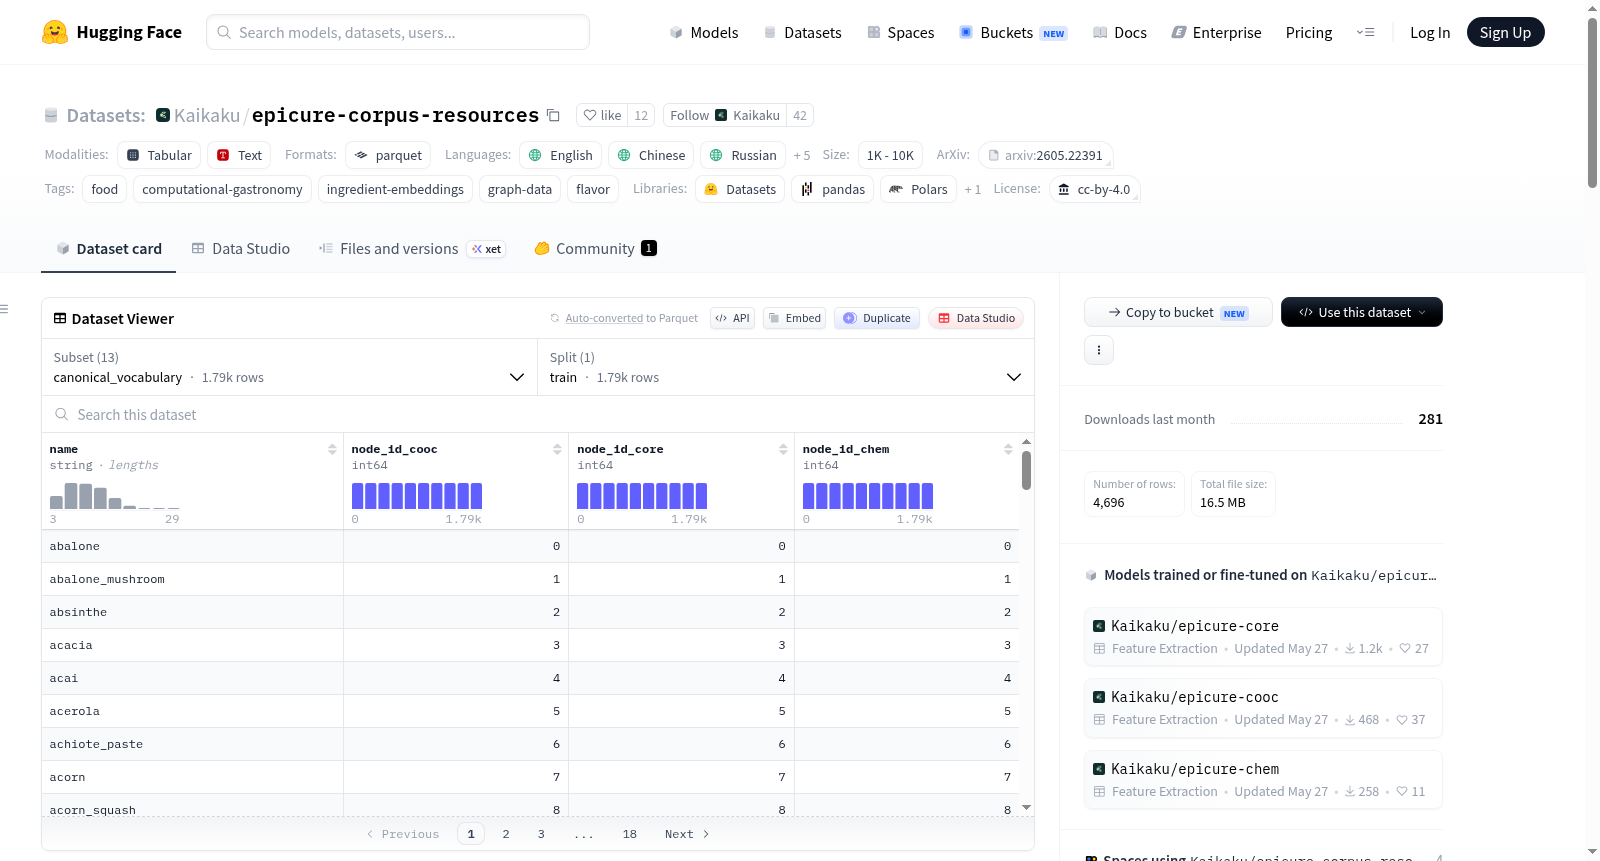This screenshot has height=861, width=1600.
Task: Open the extra navigation menu icon
Action: coord(1365,32)
